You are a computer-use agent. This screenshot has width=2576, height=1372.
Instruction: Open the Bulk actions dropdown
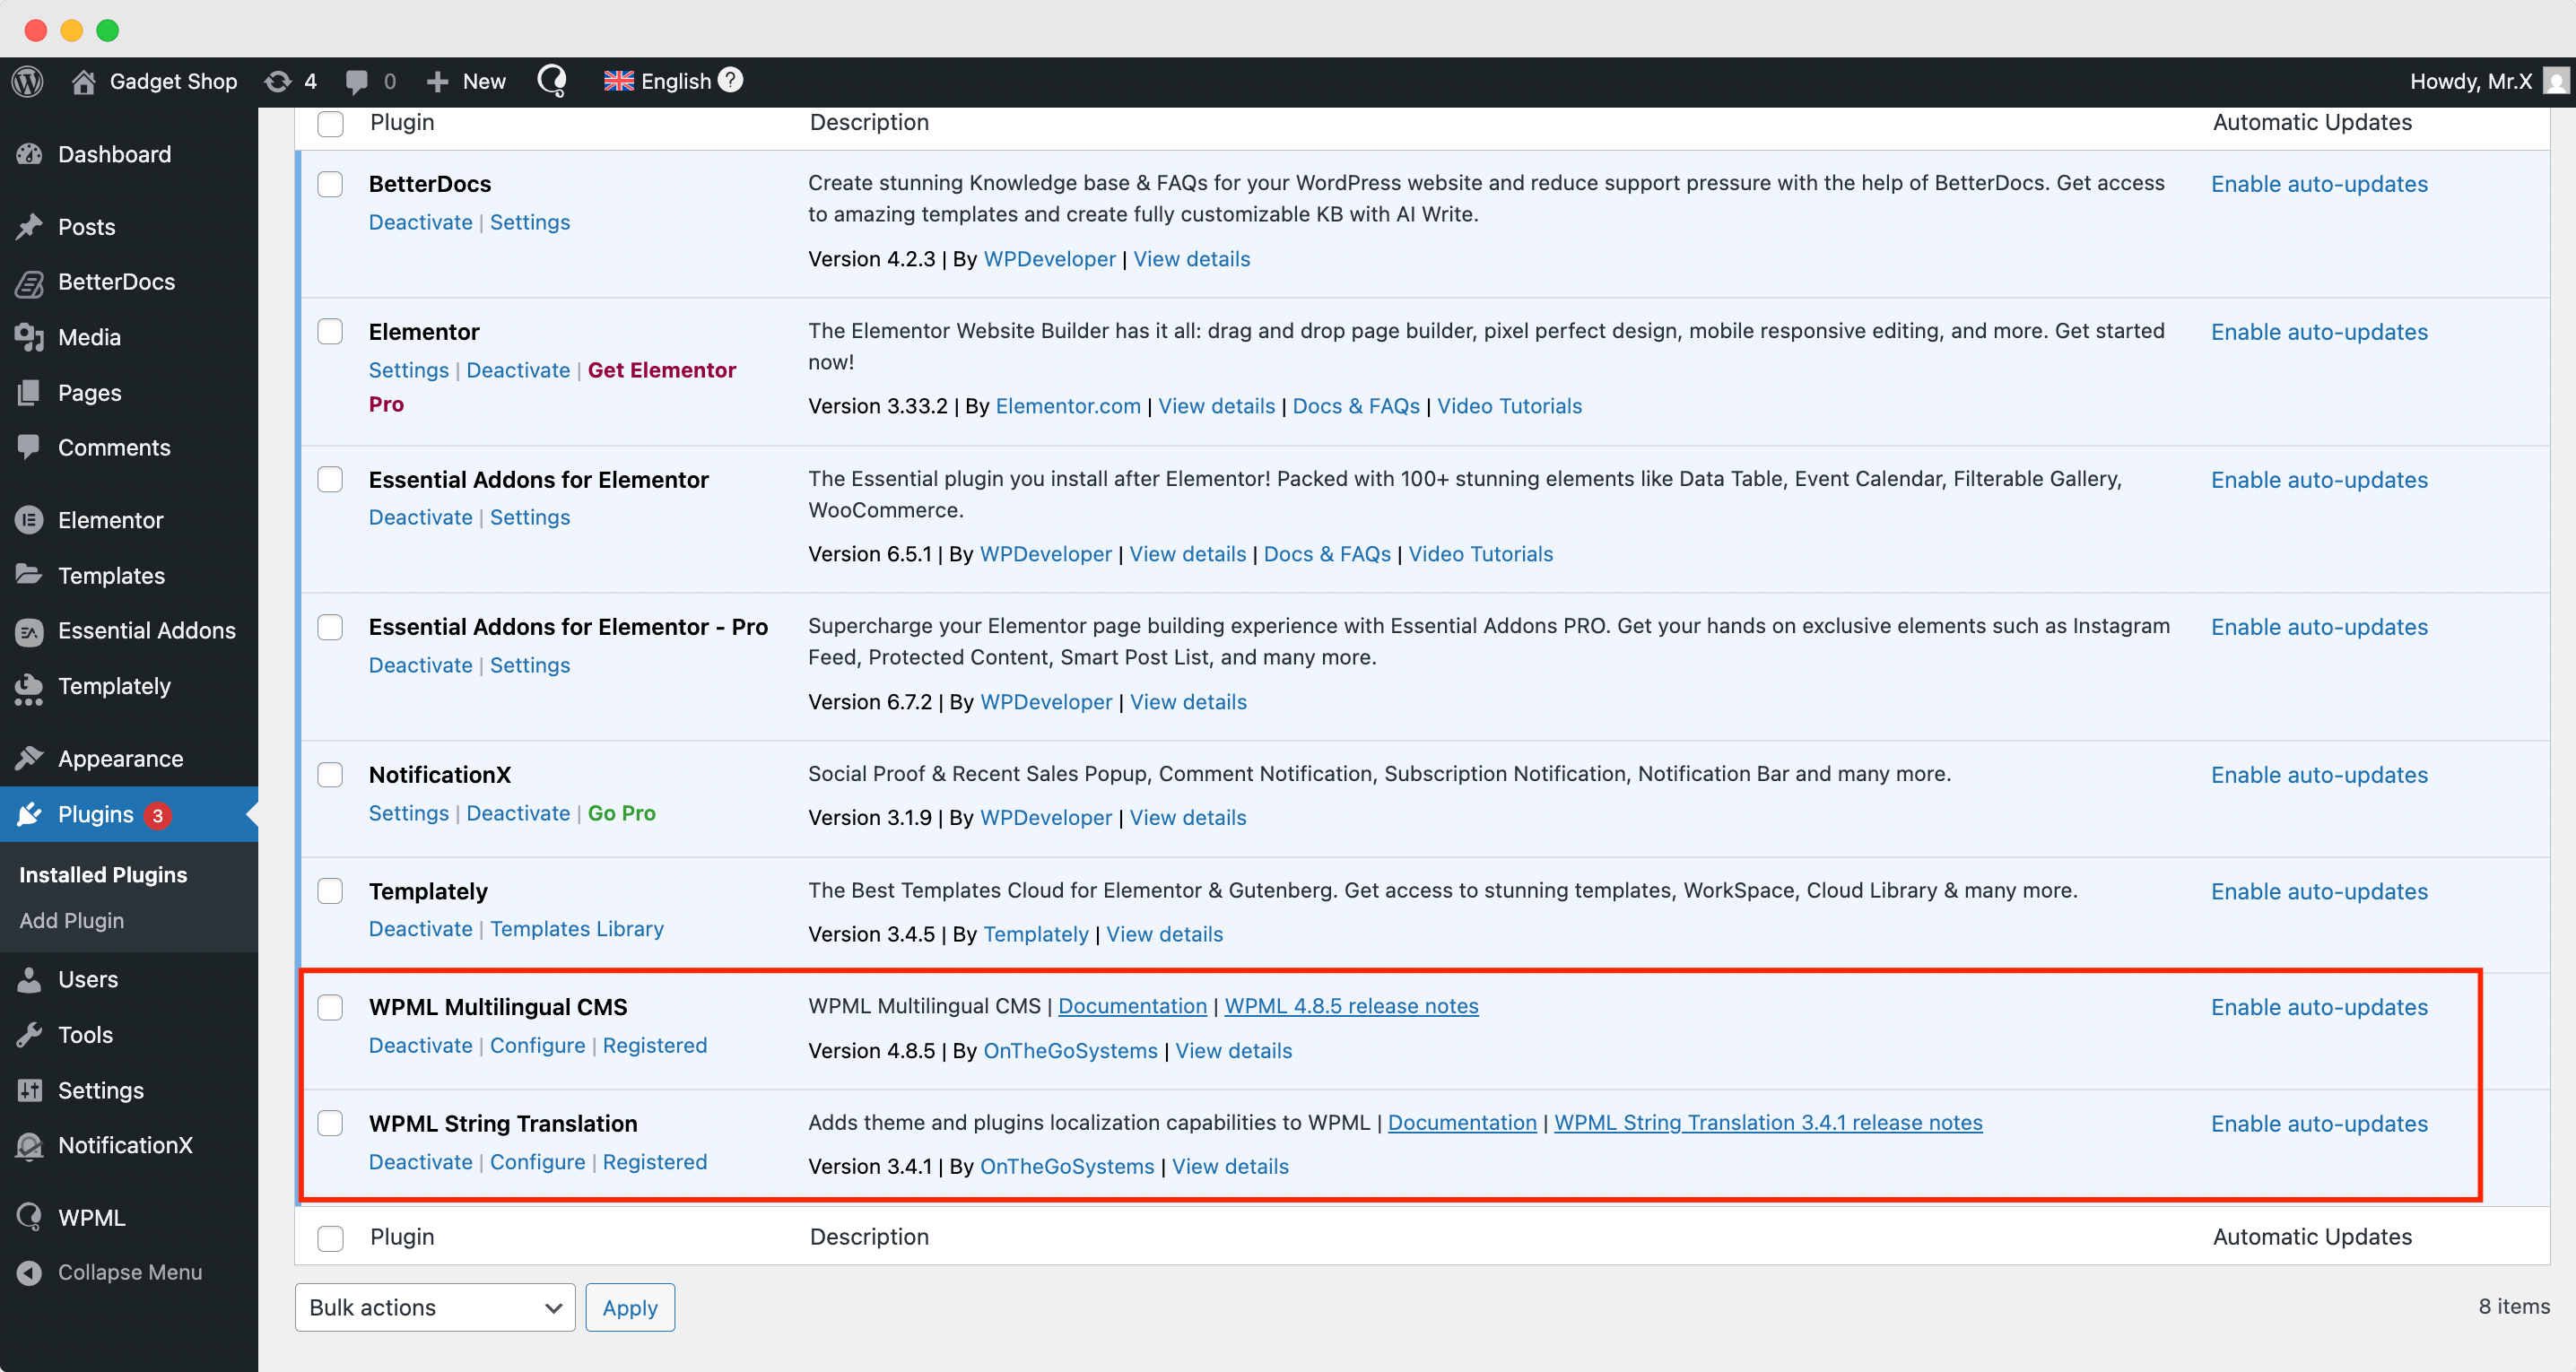pyautogui.click(x=434, y=1307)
